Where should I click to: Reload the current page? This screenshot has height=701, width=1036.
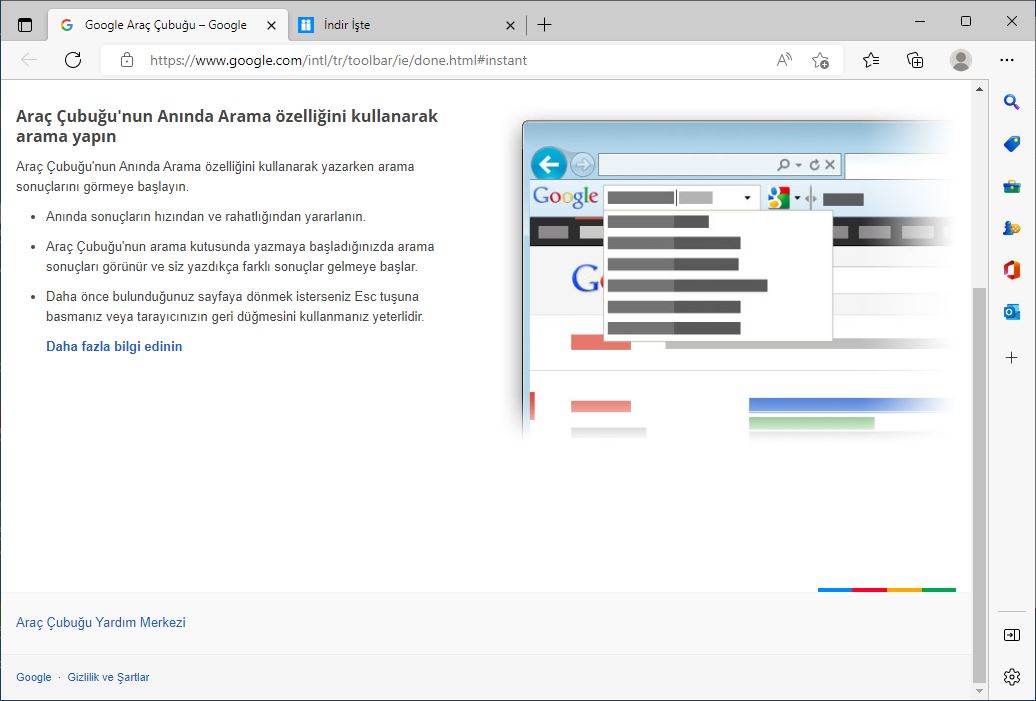[x=73, y=60]
